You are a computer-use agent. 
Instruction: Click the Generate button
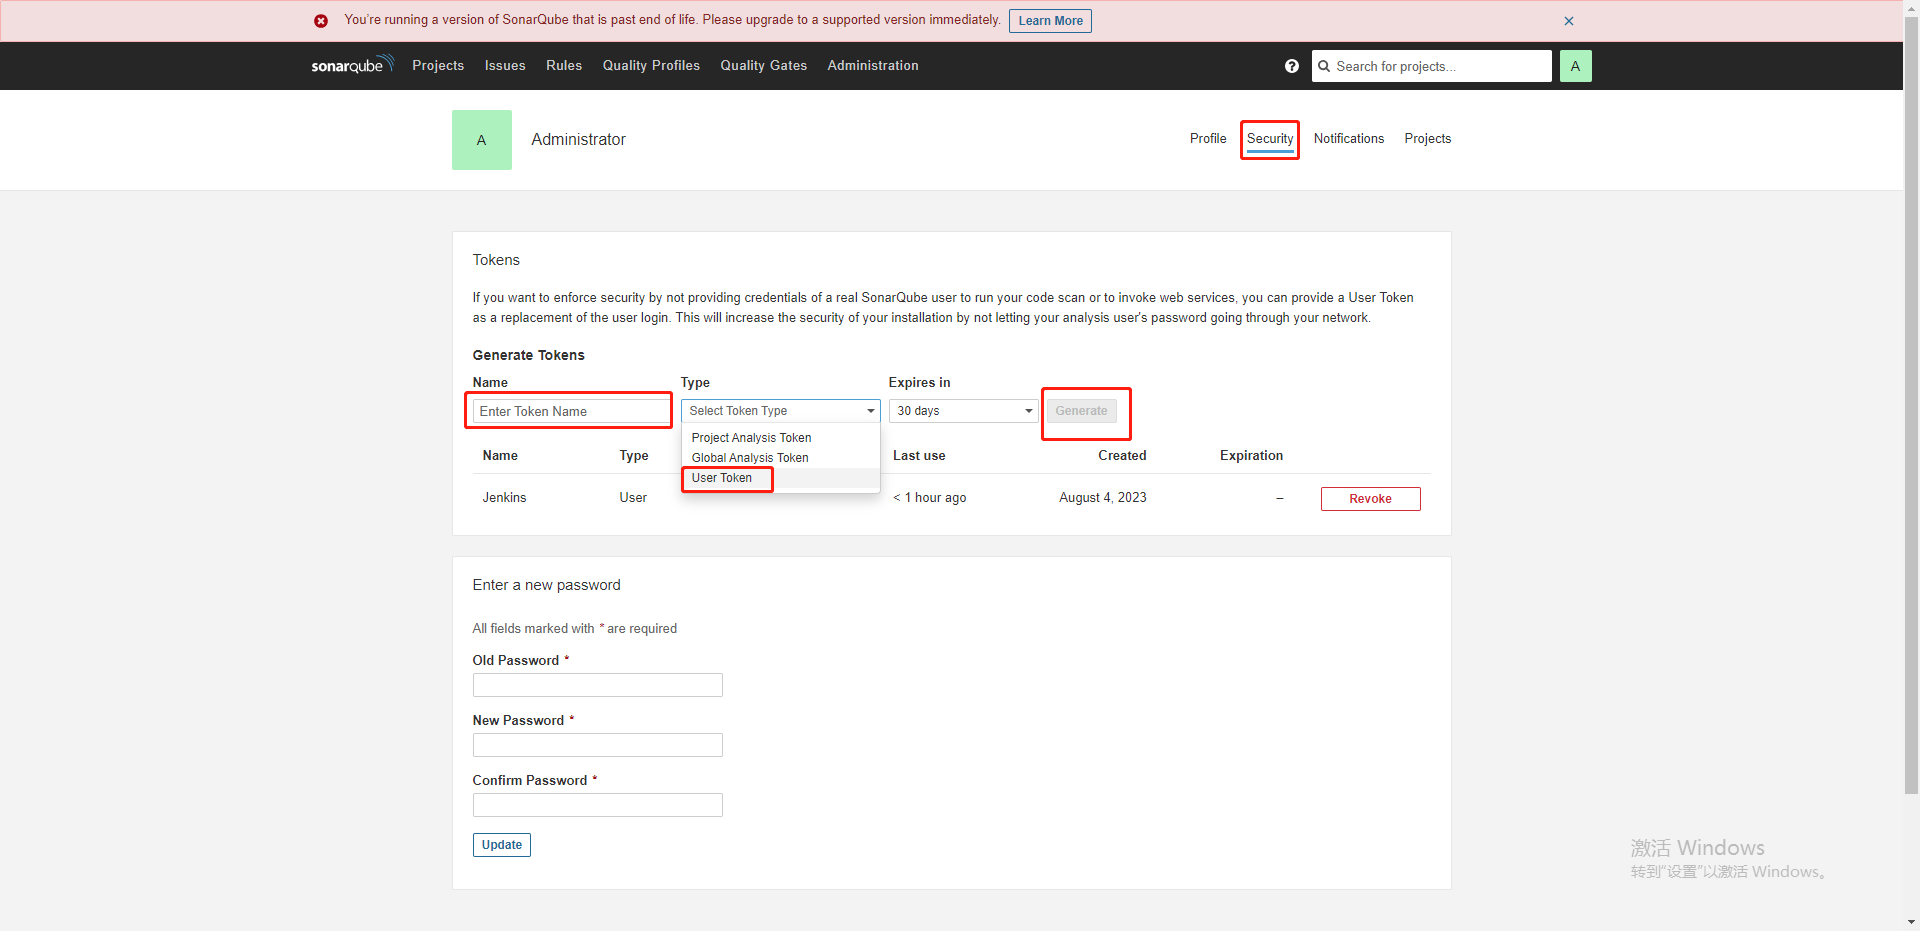tap(1081, 411)
